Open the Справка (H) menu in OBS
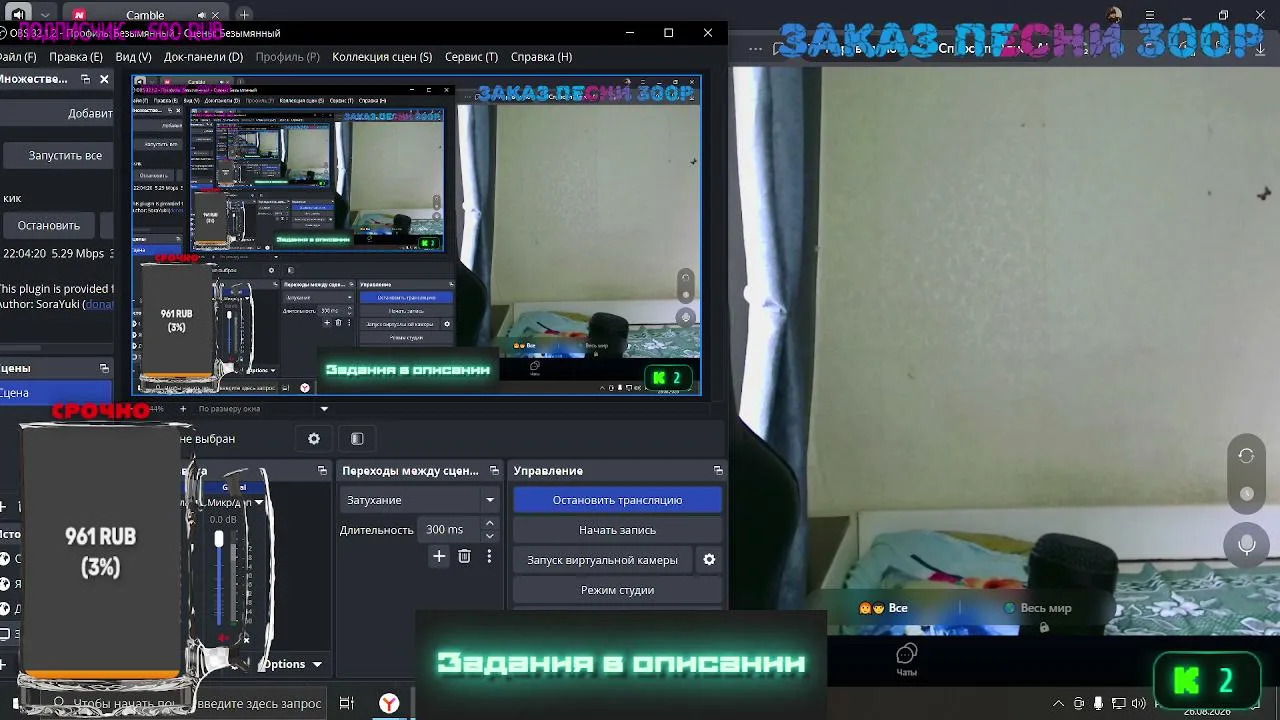 click(x=541, y=57)
